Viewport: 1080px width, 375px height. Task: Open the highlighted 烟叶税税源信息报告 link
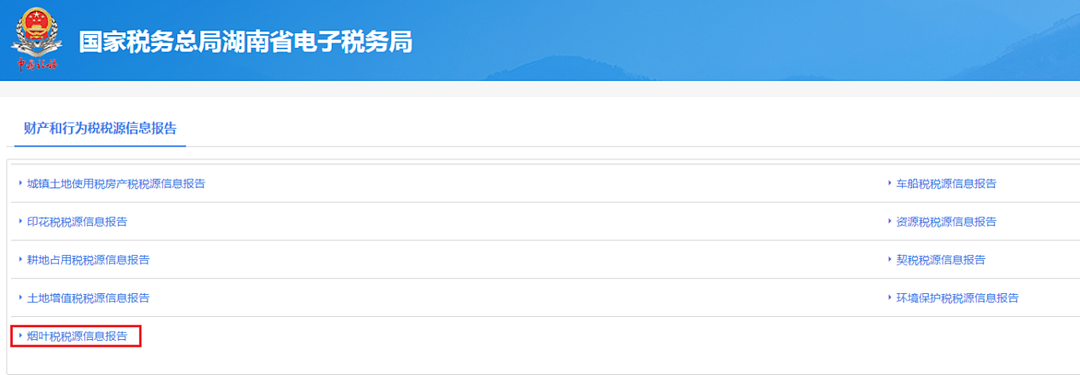click(77, 336)
